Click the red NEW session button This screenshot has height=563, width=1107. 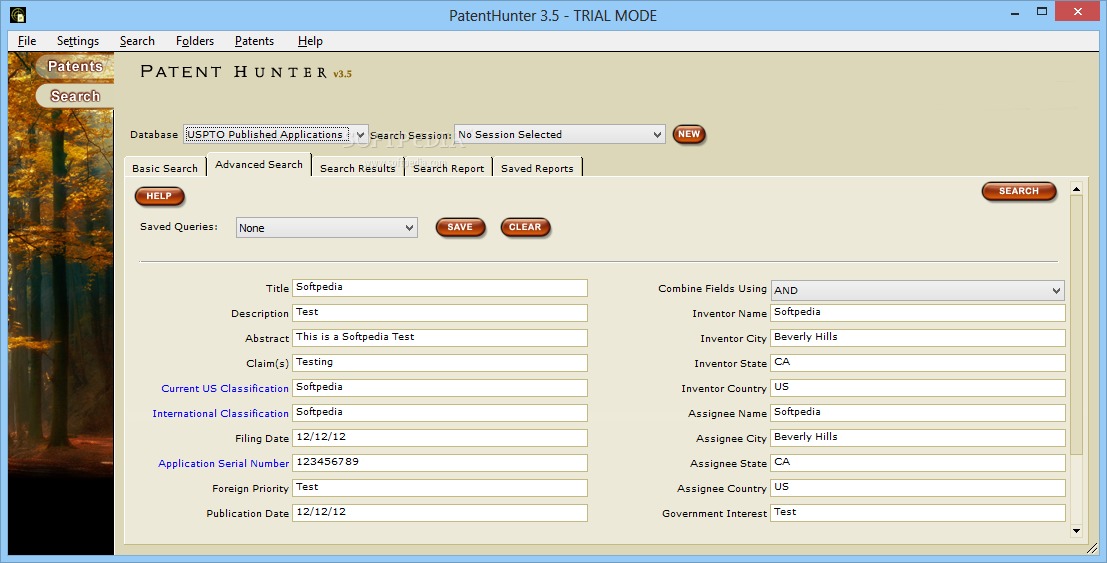tap(689, 134)
